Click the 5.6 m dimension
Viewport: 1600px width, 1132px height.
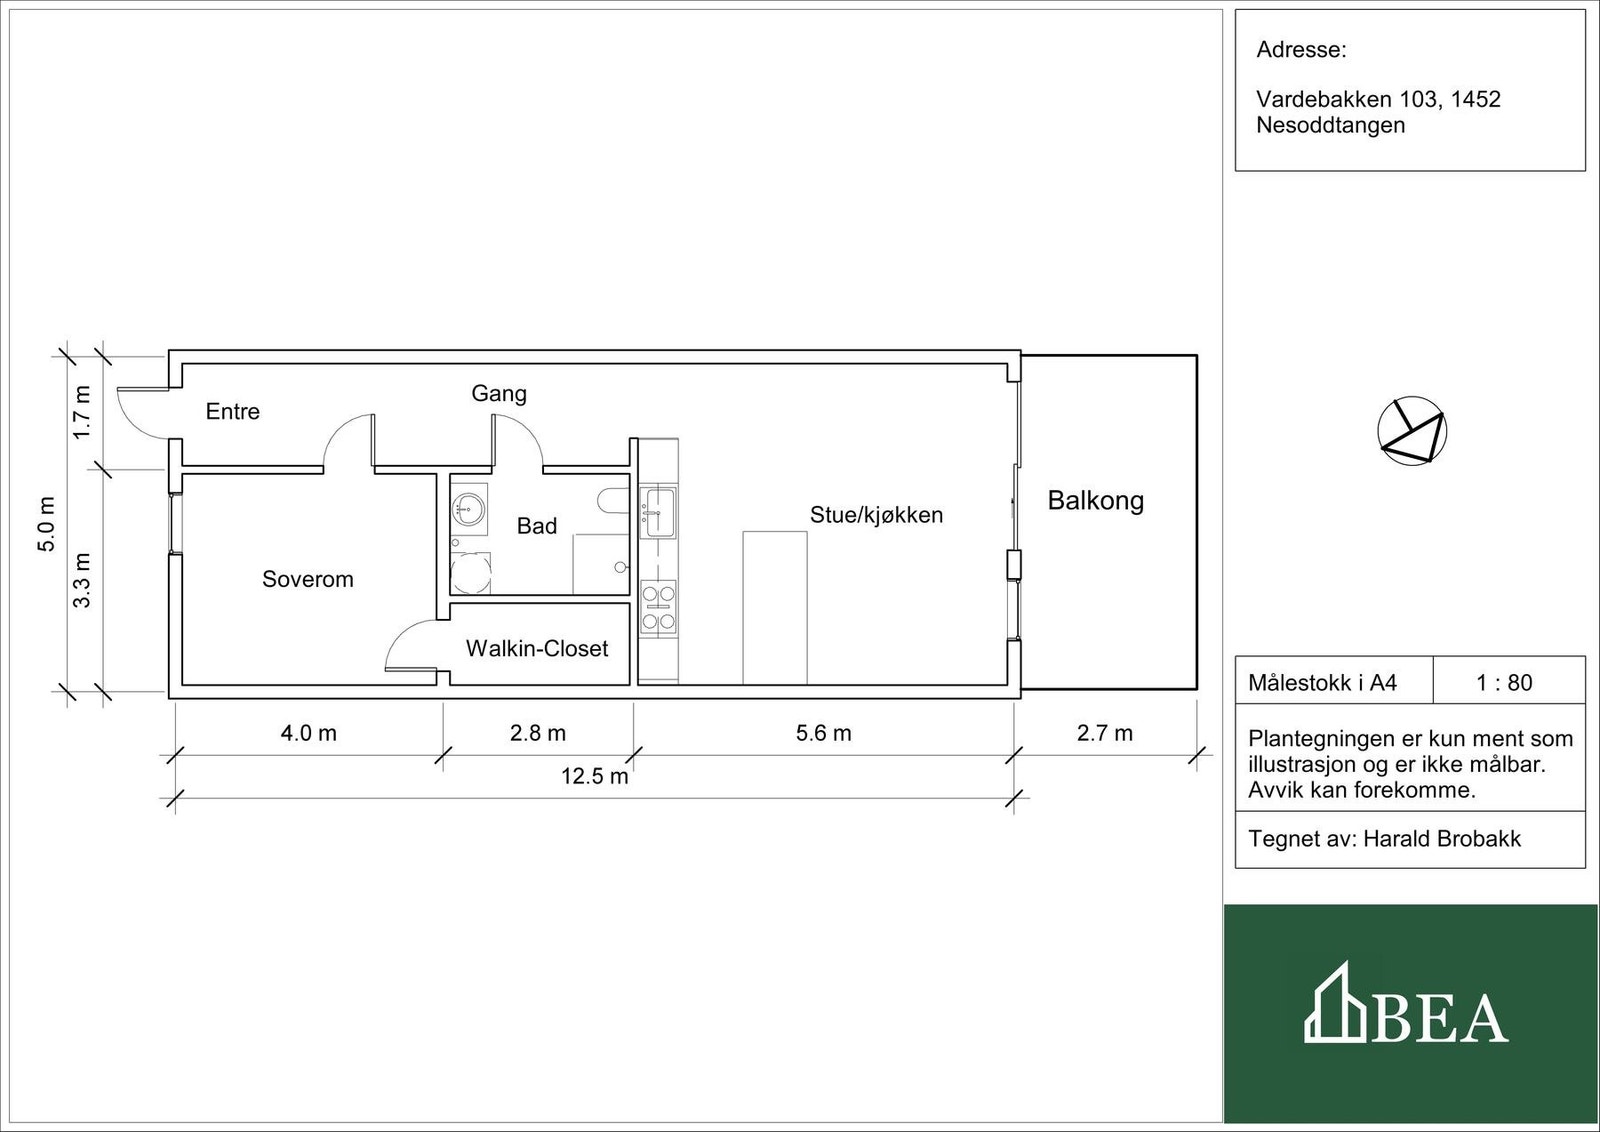coord(824,733)
